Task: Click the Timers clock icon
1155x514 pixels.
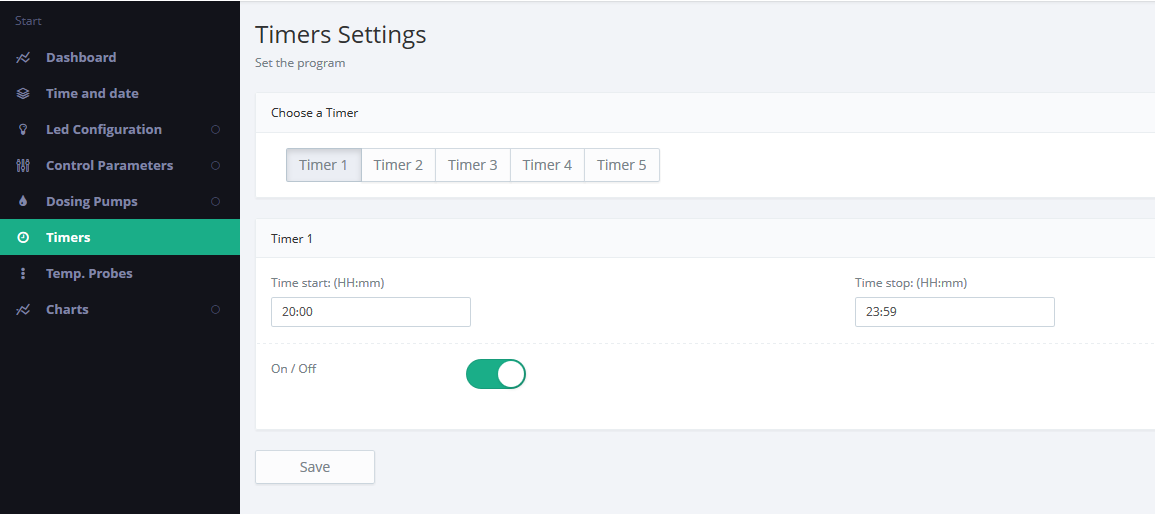Action: pos(23,238)
